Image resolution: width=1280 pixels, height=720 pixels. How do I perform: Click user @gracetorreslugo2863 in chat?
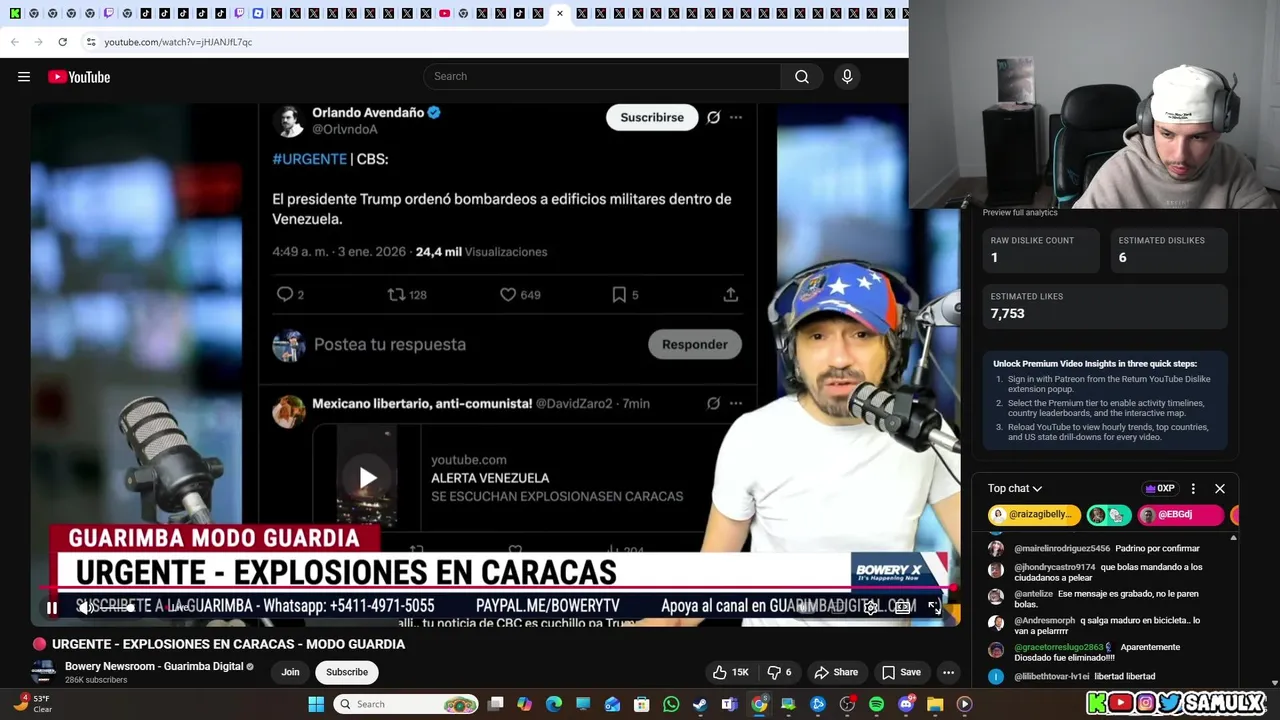(x=1058, y=648)
